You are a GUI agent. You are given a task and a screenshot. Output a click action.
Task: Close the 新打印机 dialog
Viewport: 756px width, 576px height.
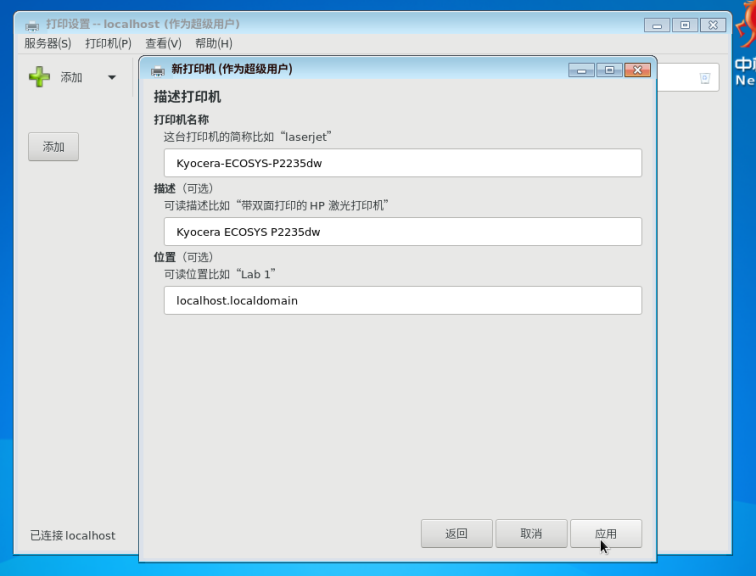pyautogui.click(x=637, y=70)
